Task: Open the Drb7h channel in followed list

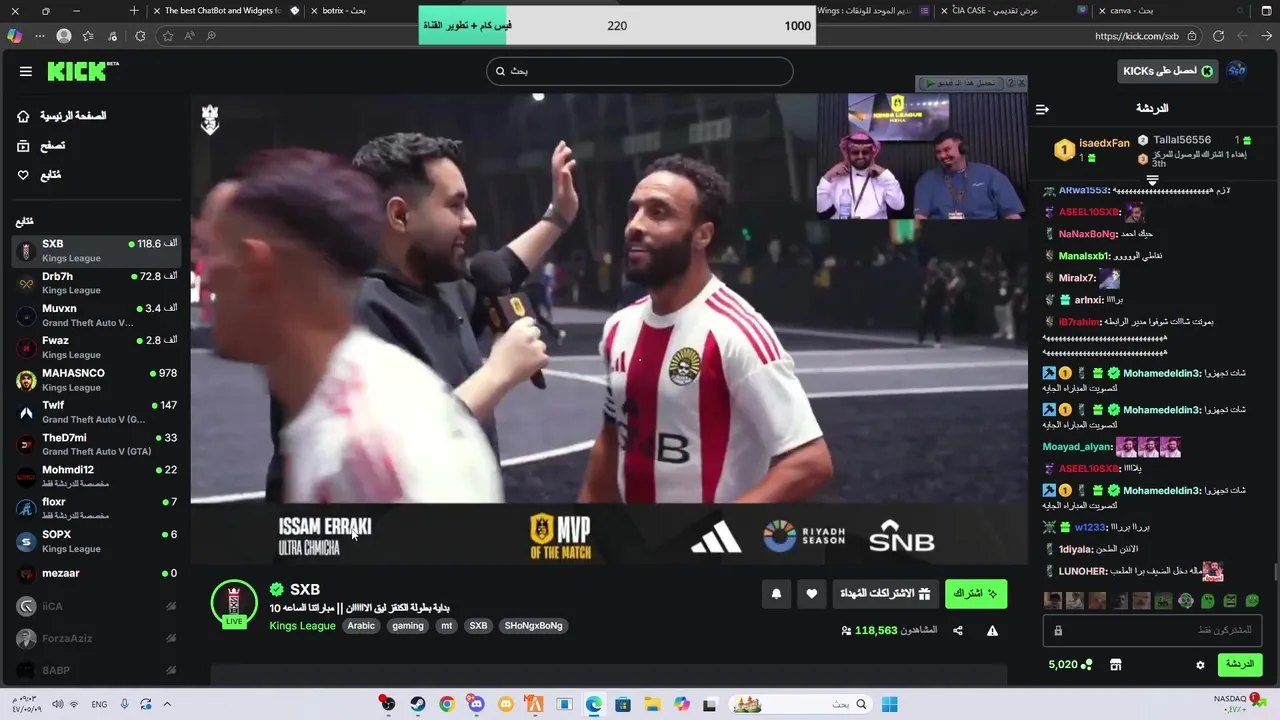Action: pos(96,283)
